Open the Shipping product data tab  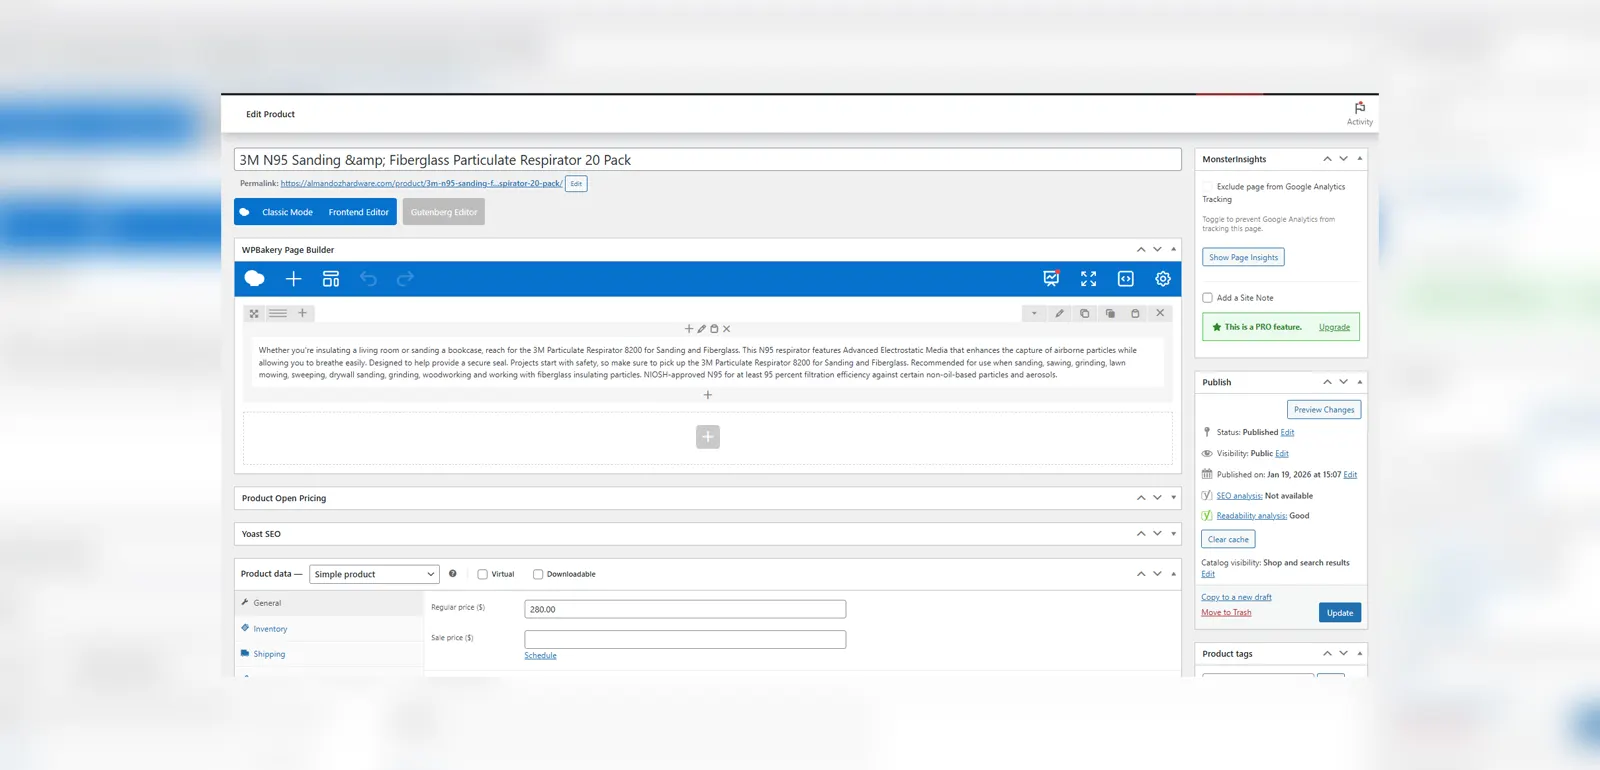click(269, 654)
